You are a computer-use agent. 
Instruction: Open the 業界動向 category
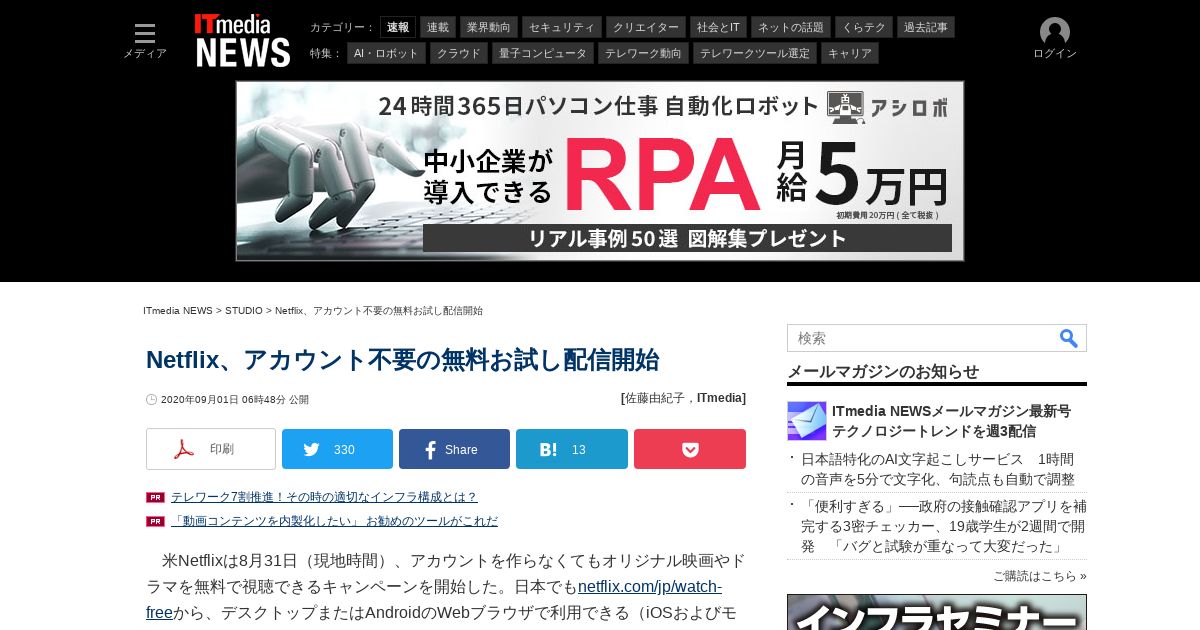[x=489, y=27]
